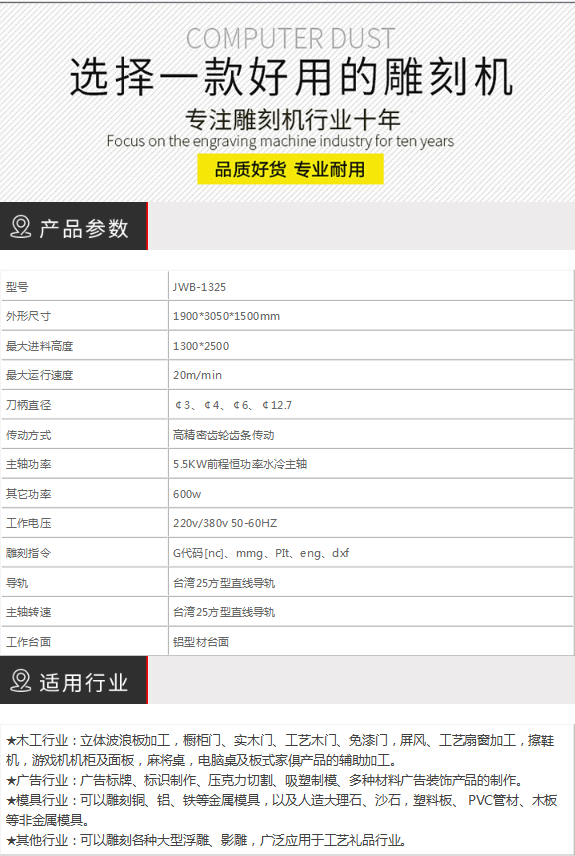Click the 1900*3050*1500mm dimension value
Image resolution: width=575 pixels, height=856 pixels.
[226, 316]
